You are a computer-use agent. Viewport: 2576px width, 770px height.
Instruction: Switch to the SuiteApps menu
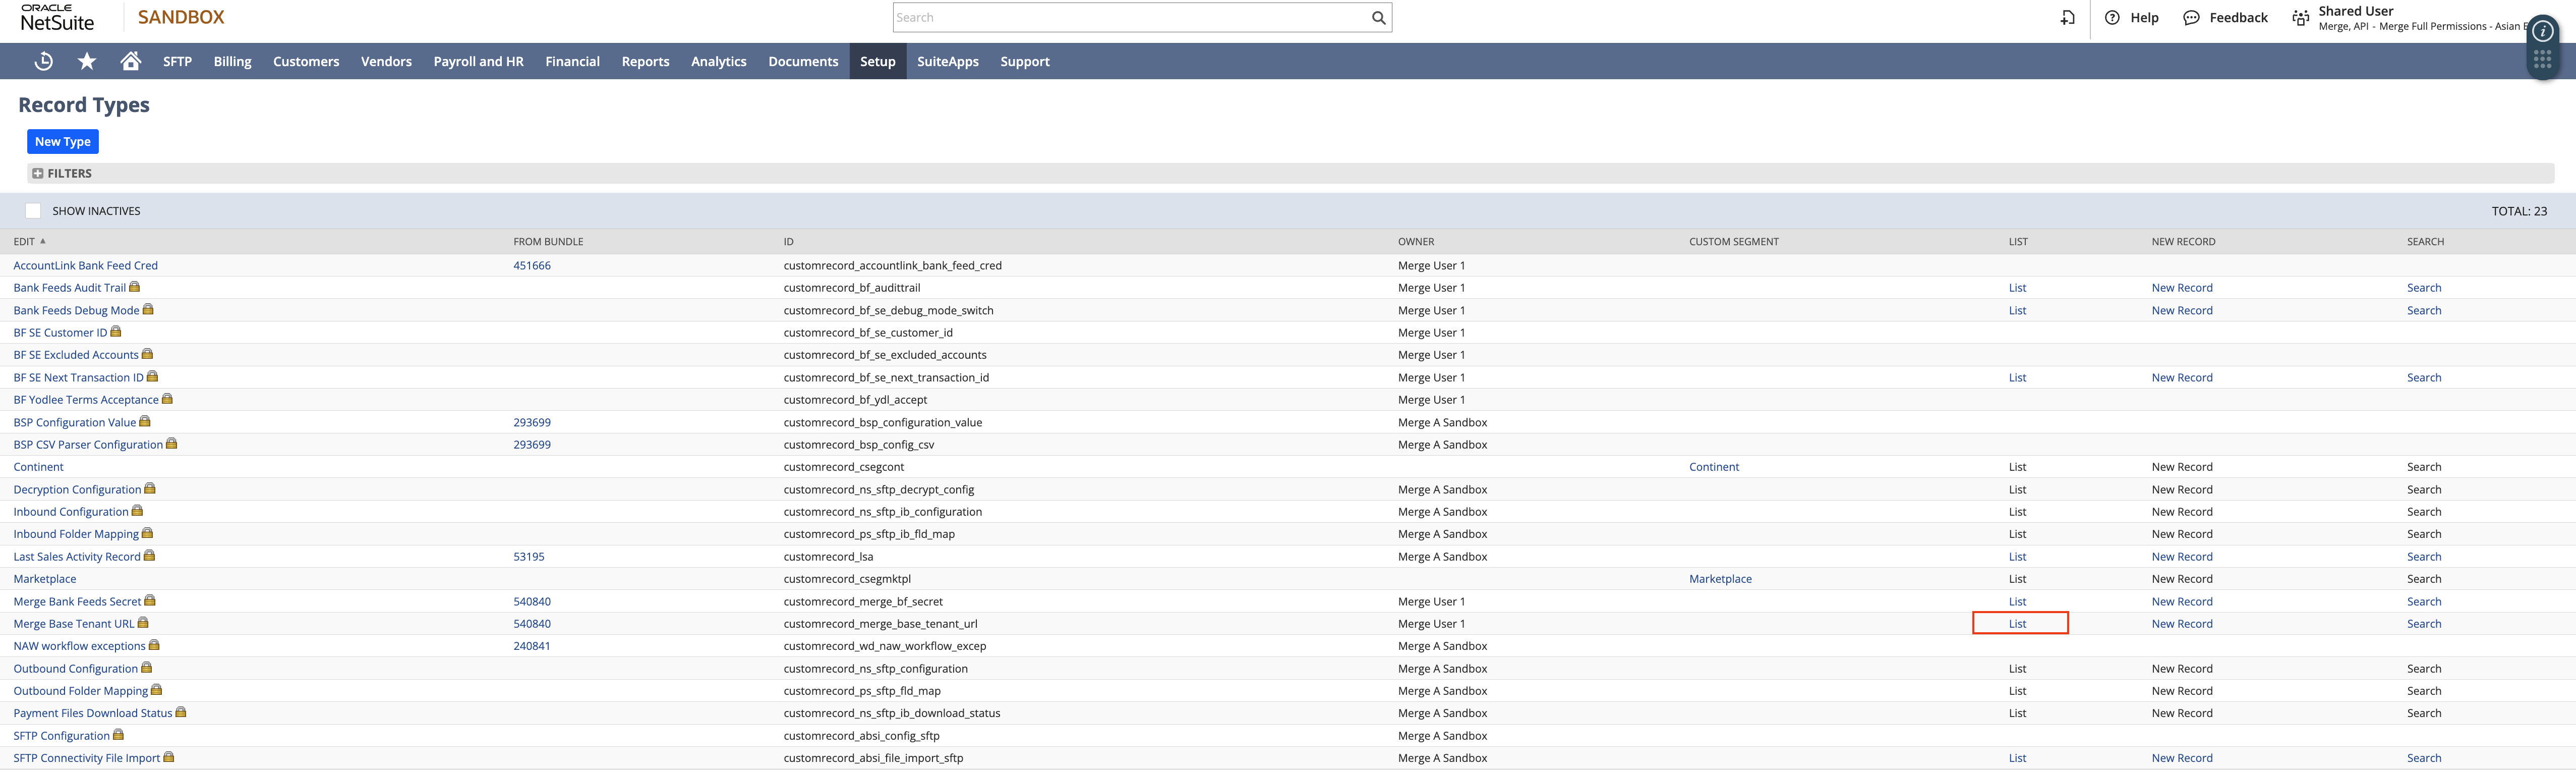947,61
